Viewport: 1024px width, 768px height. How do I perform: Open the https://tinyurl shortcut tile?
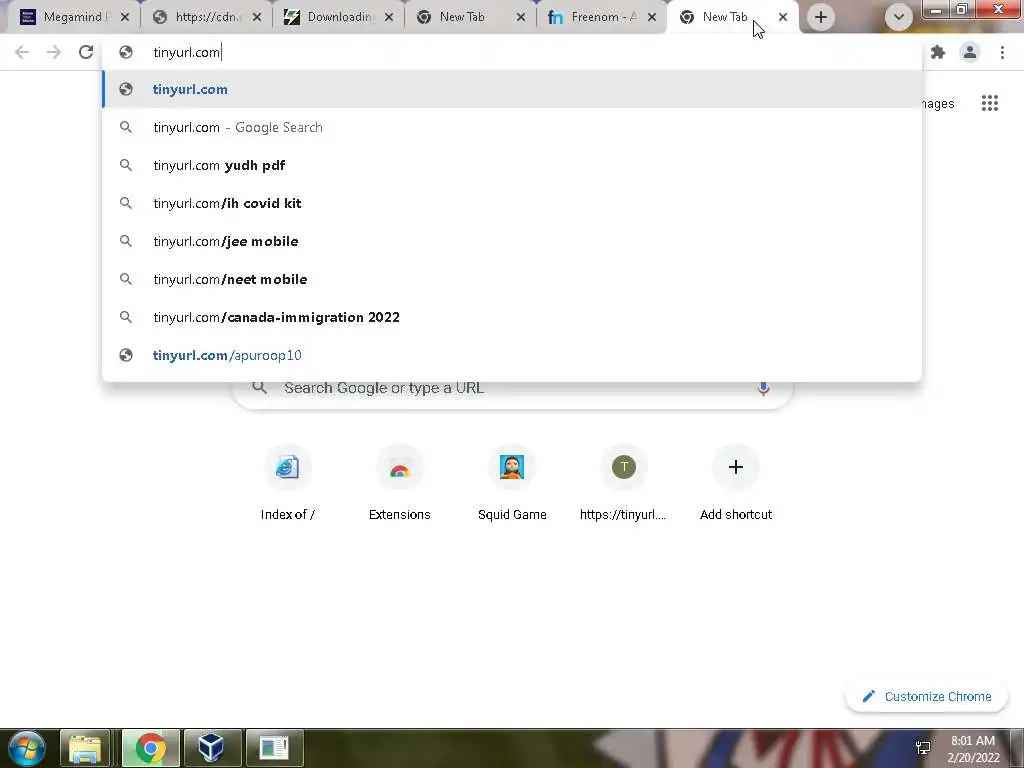coord(624,483)
